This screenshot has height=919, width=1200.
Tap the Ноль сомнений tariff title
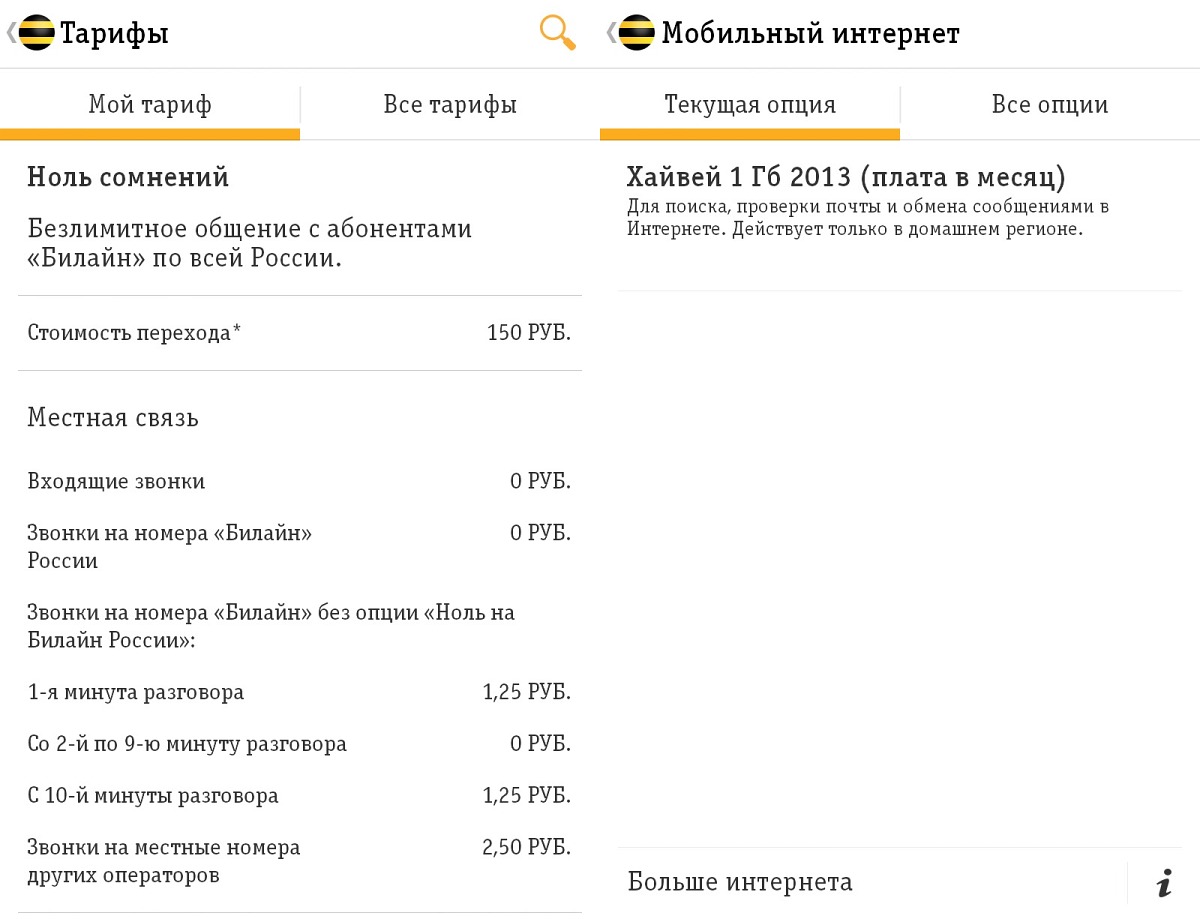128,177
